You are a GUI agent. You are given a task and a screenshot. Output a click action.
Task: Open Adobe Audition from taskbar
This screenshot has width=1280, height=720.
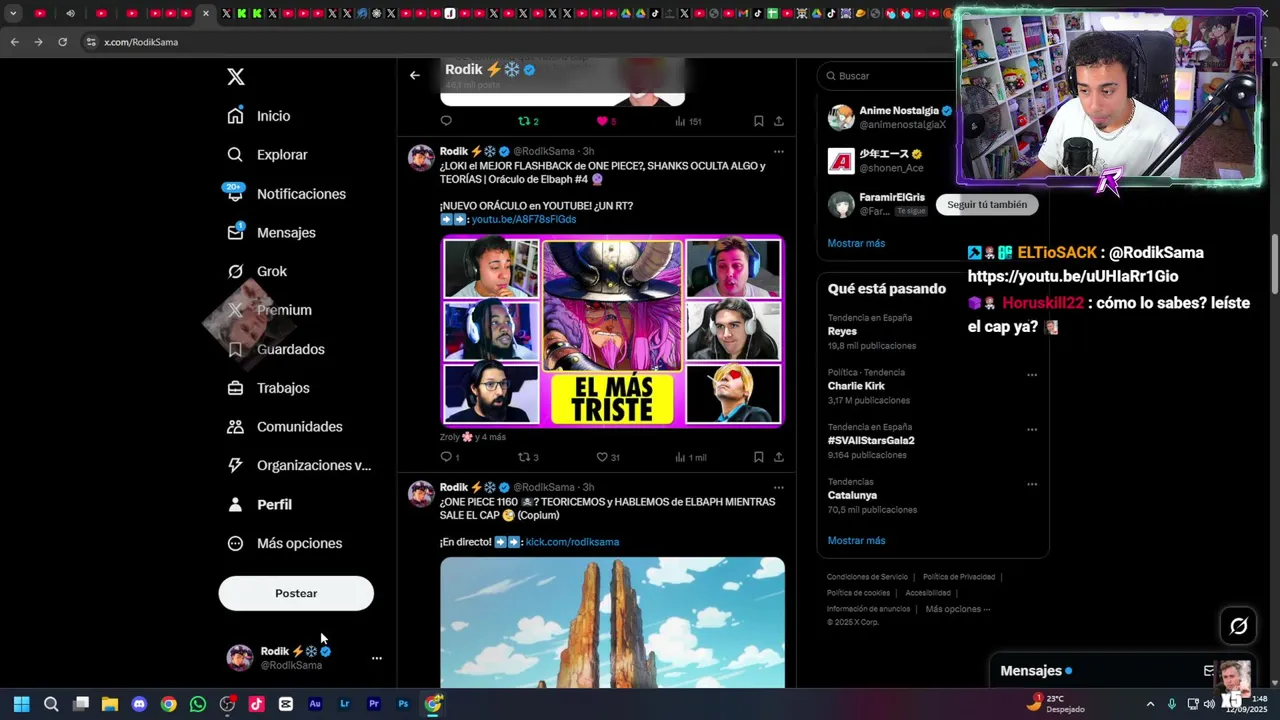pyautogui.click(x=315, y=704)
